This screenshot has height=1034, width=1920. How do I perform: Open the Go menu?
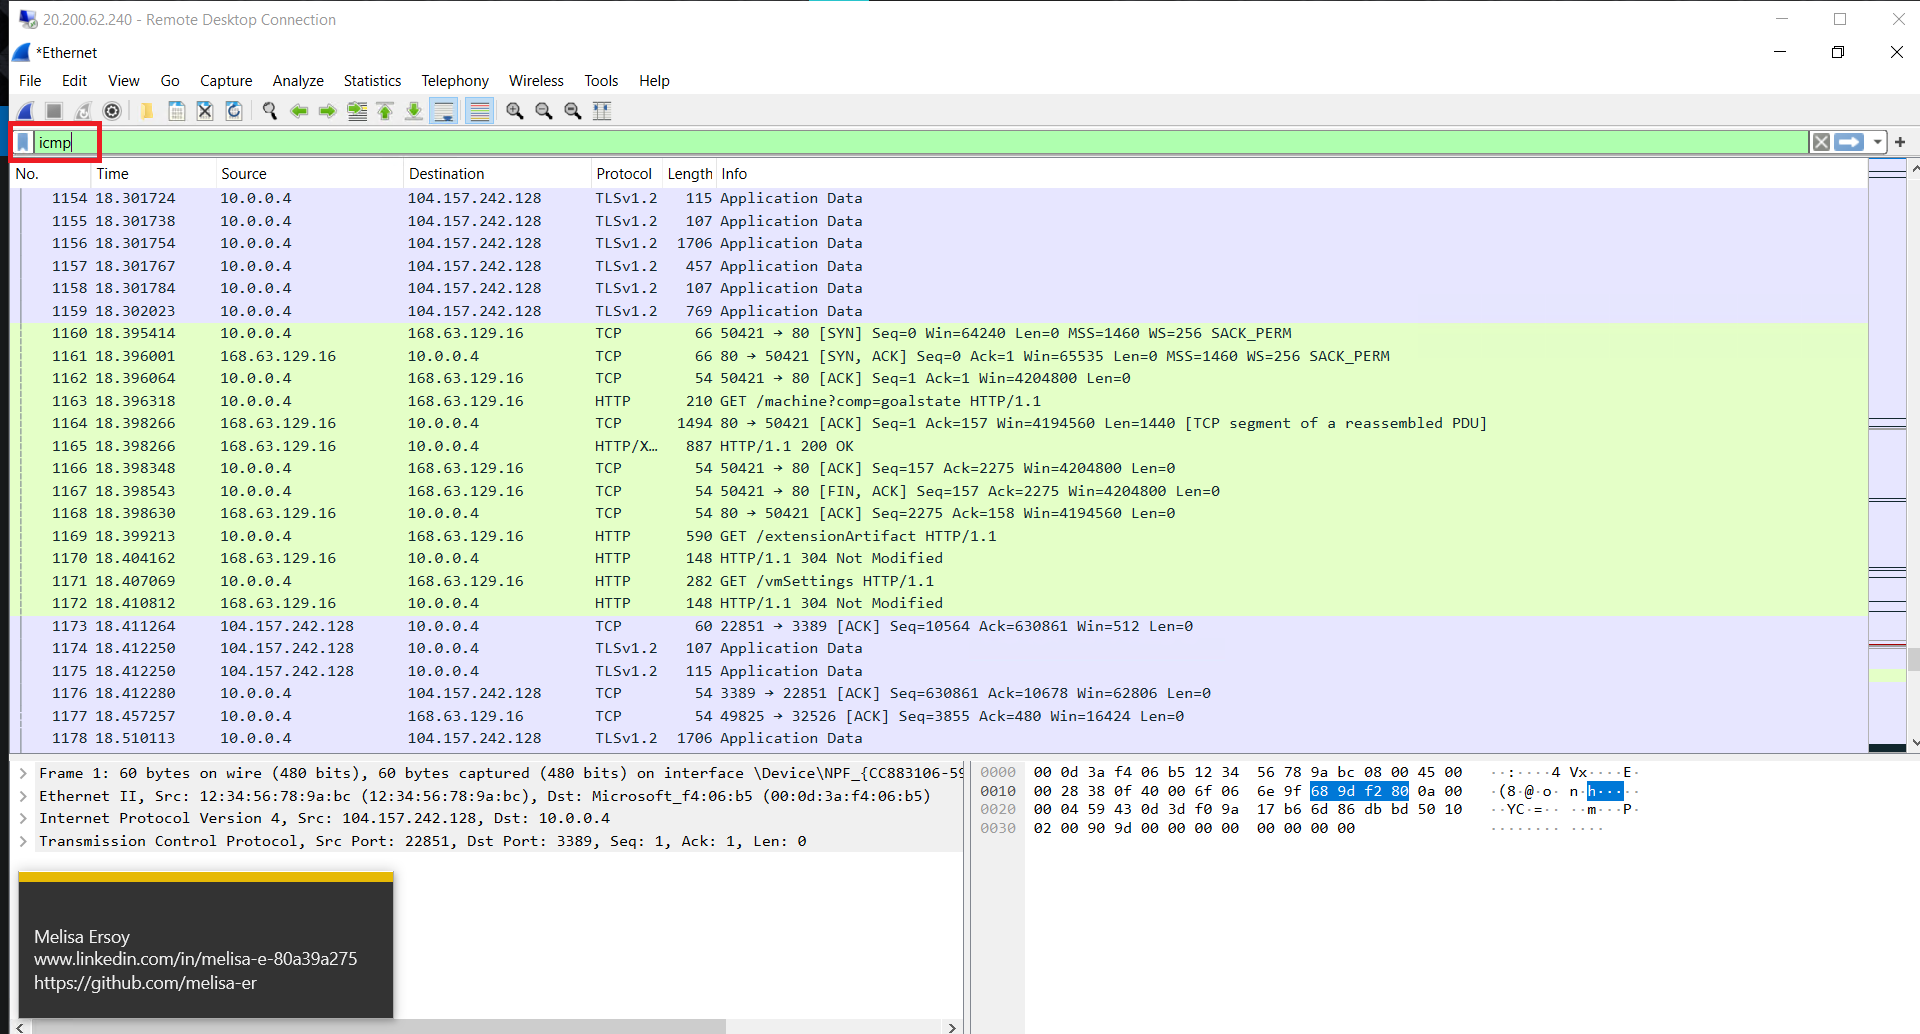coord(170,81)
